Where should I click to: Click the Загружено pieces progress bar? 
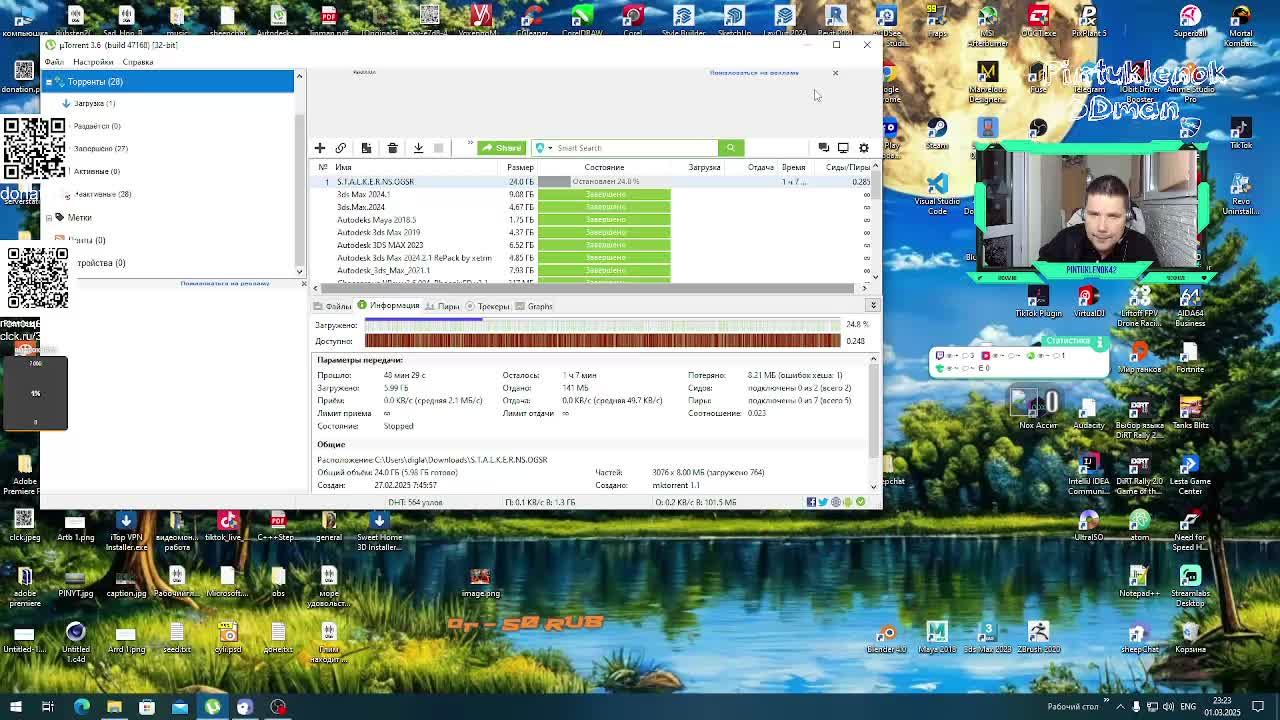point(603,325)
